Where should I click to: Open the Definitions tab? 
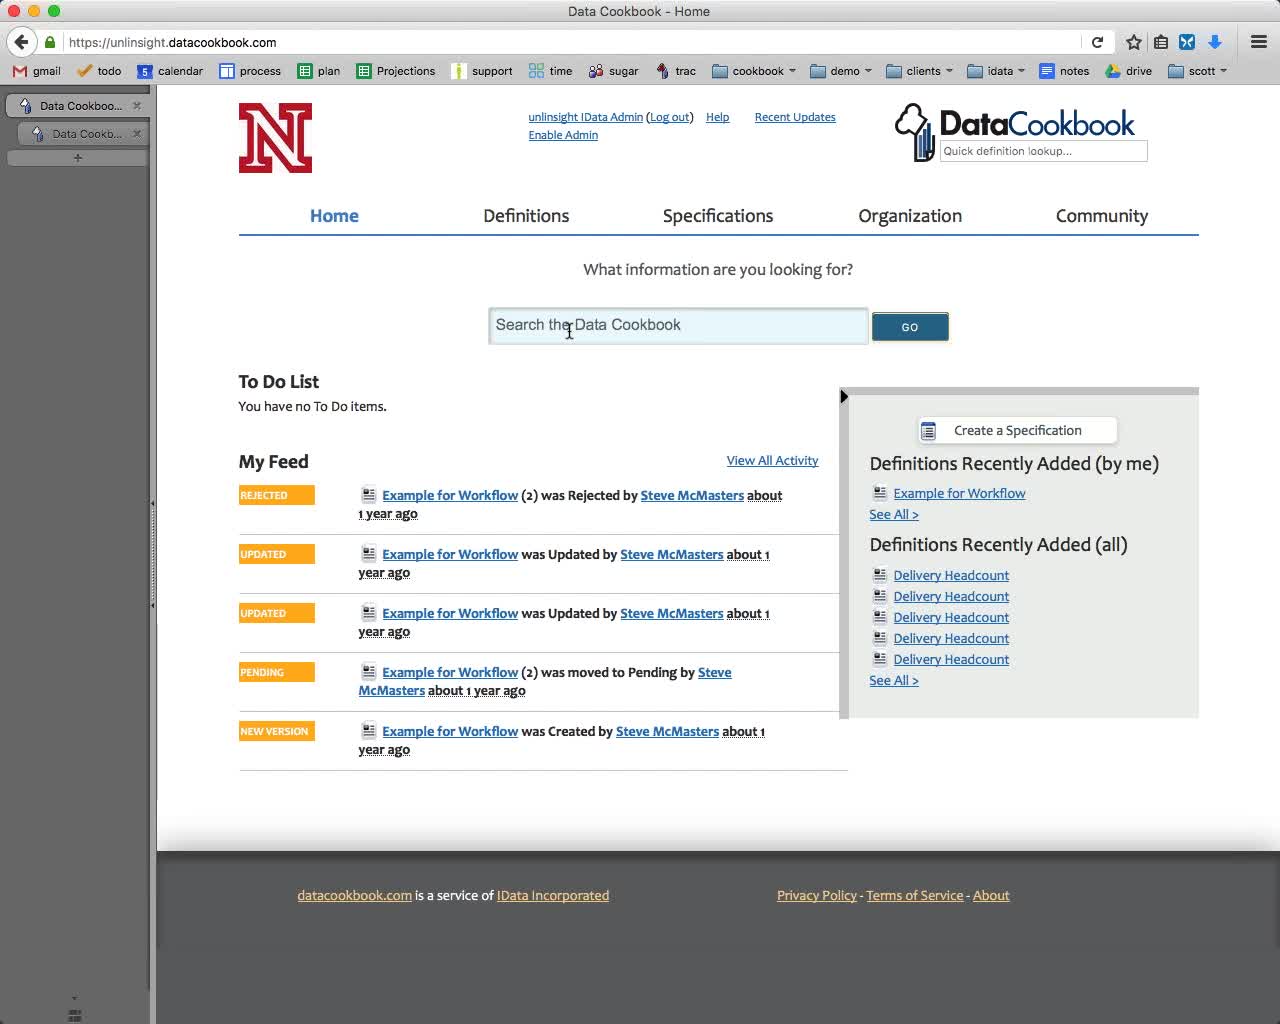526,216
